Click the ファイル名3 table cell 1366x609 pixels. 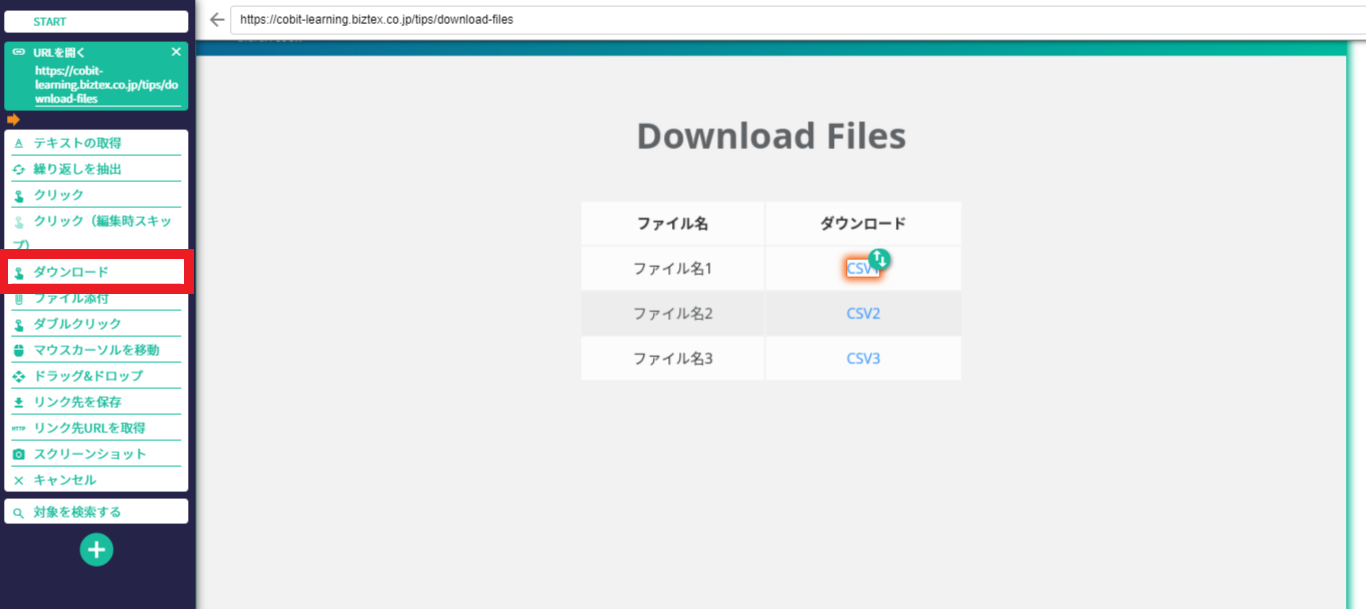coord(673,358)
